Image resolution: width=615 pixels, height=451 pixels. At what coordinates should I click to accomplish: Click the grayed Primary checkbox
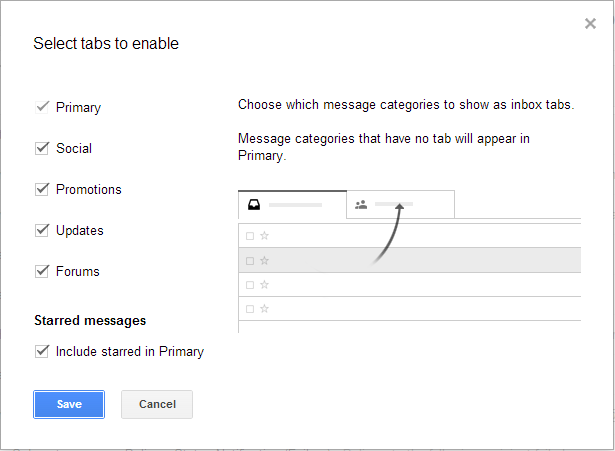tap(42, 107)
